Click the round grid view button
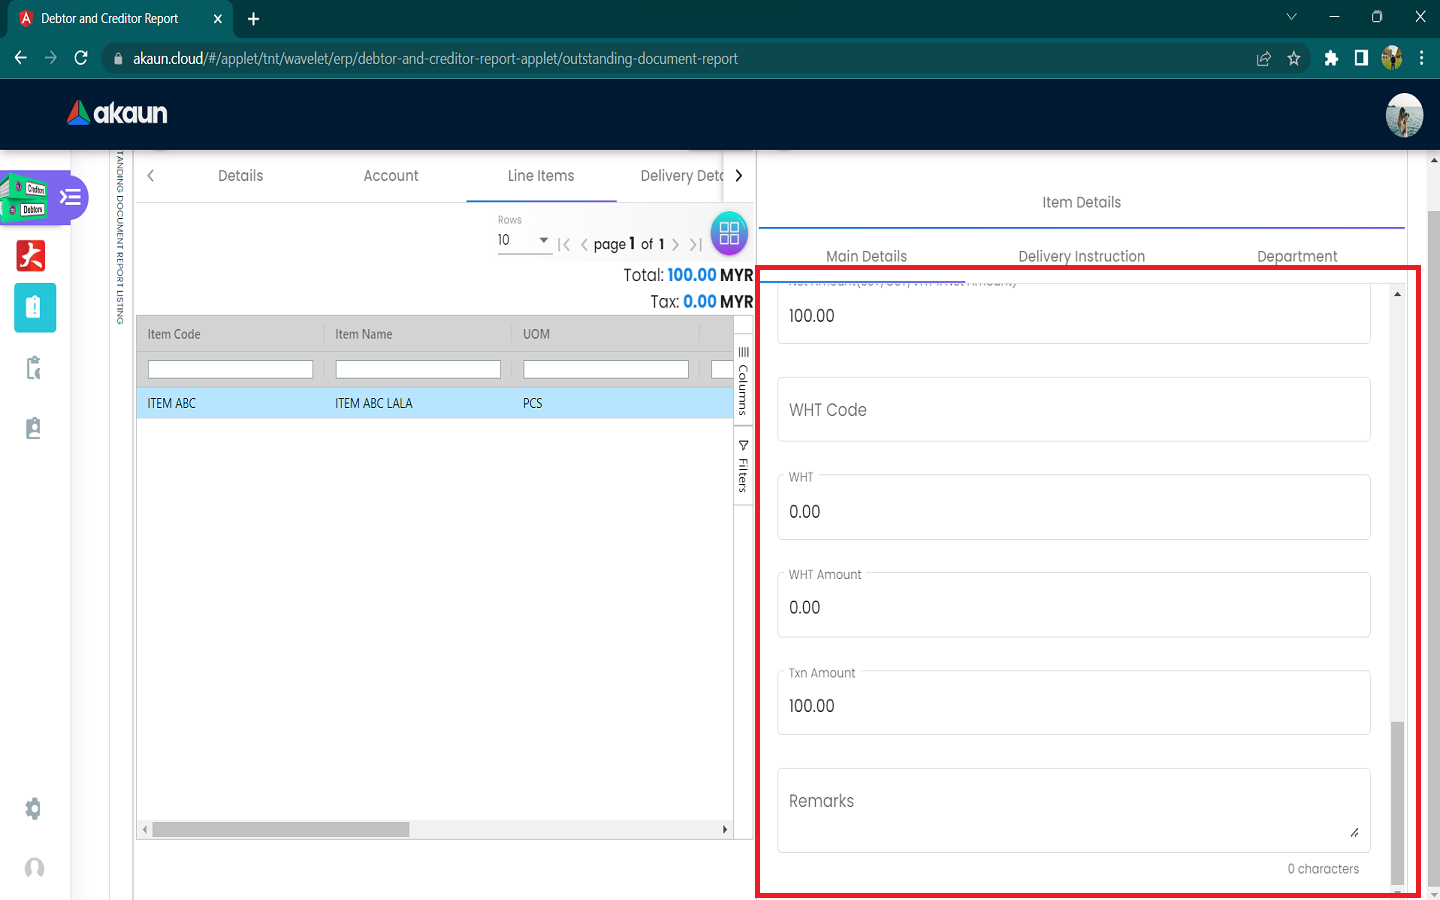 (729, 233)
